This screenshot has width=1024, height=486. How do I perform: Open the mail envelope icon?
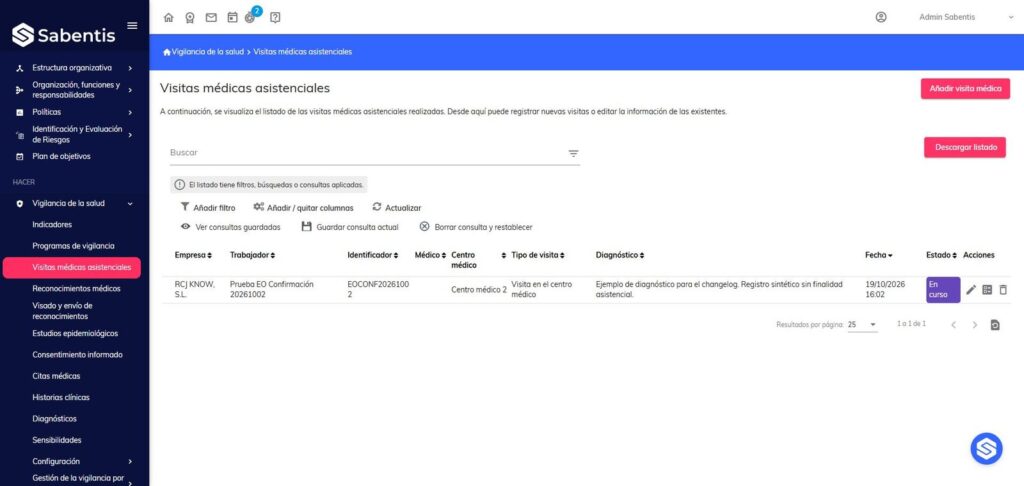click(211, 18)
